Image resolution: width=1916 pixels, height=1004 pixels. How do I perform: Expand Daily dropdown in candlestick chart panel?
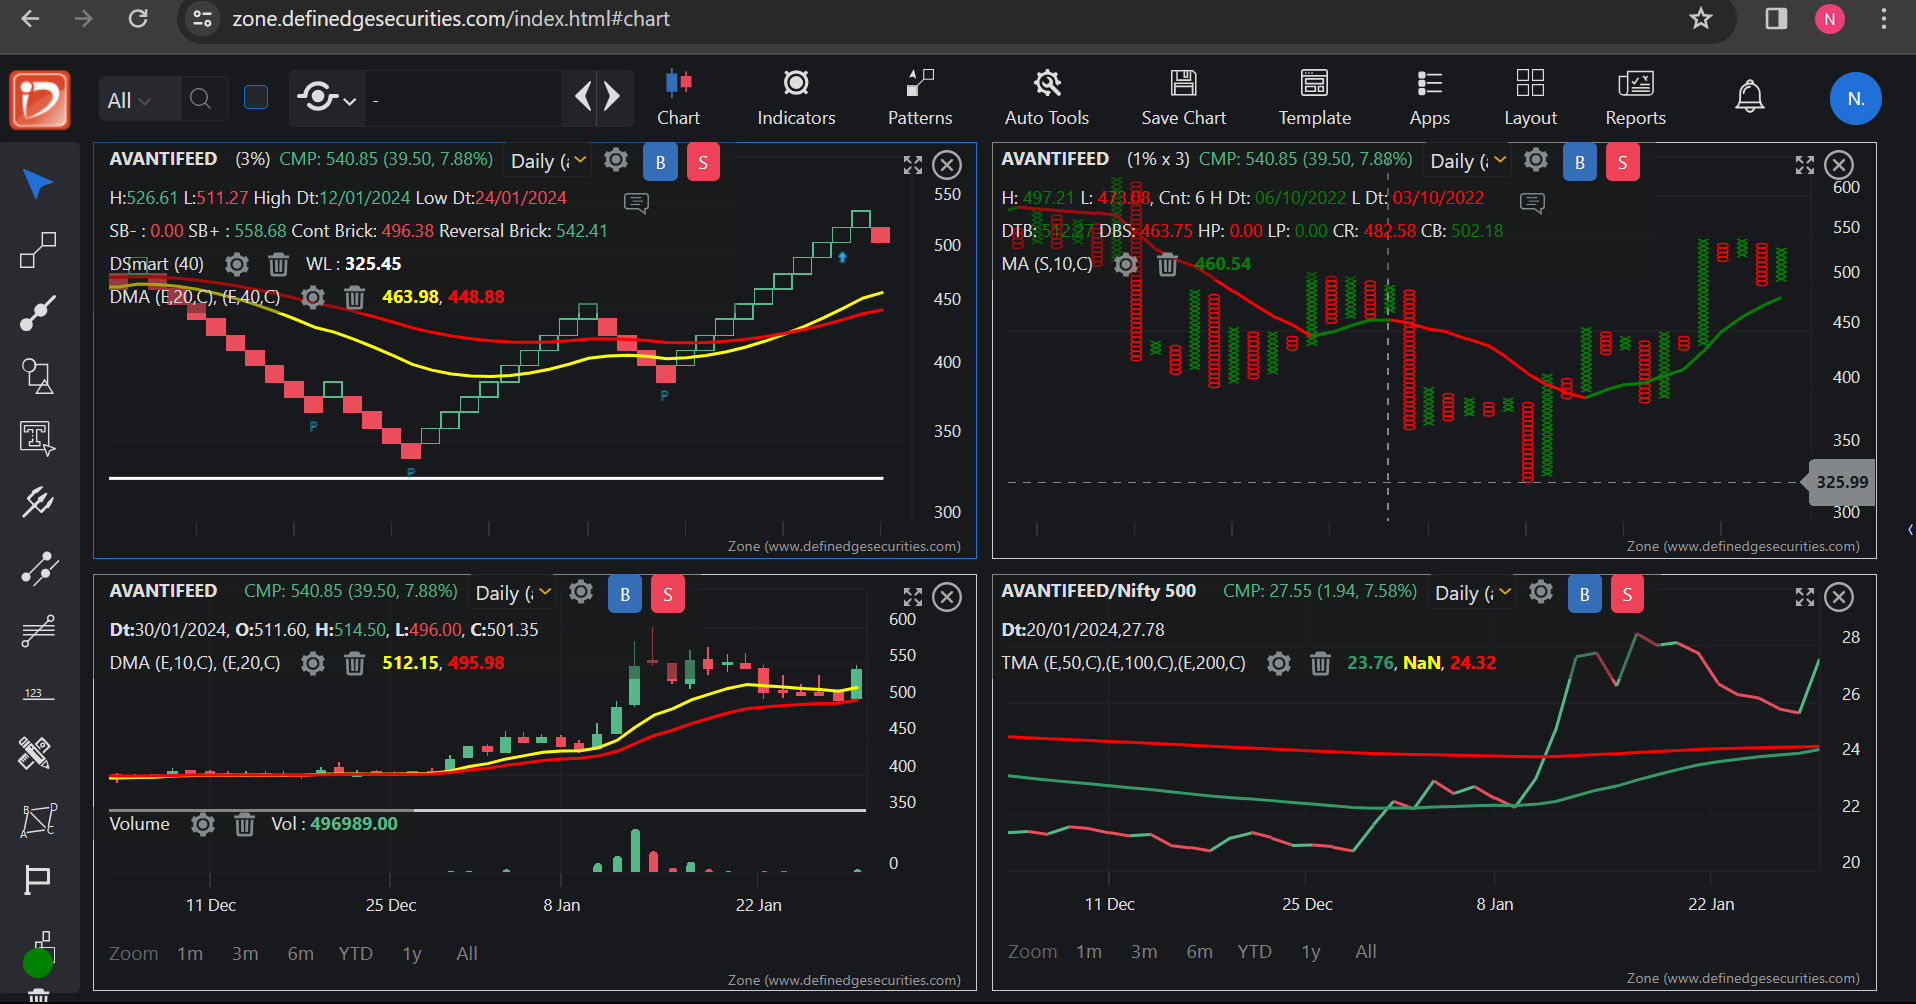513,593
